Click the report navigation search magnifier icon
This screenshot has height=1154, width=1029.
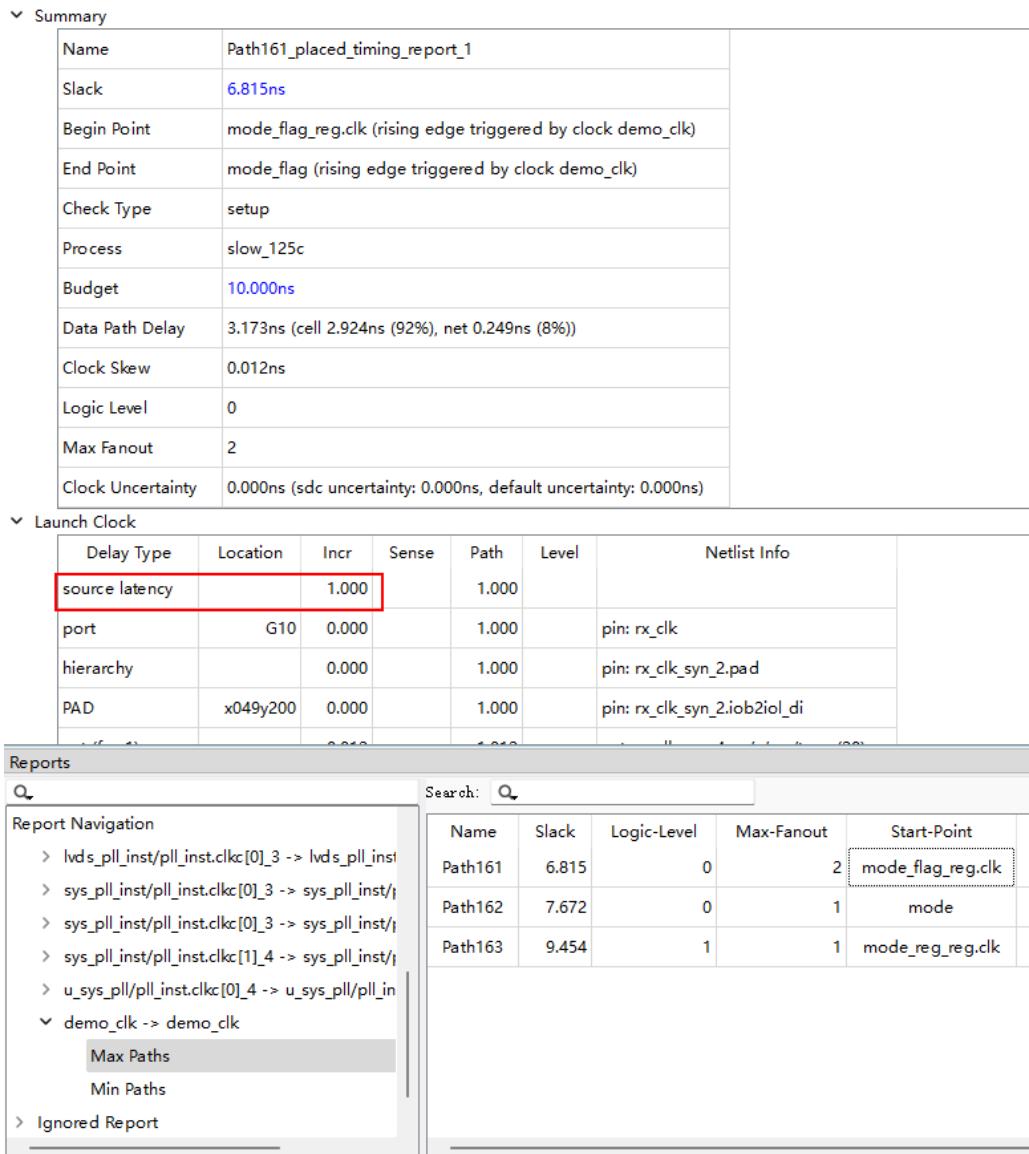[23, 793]
